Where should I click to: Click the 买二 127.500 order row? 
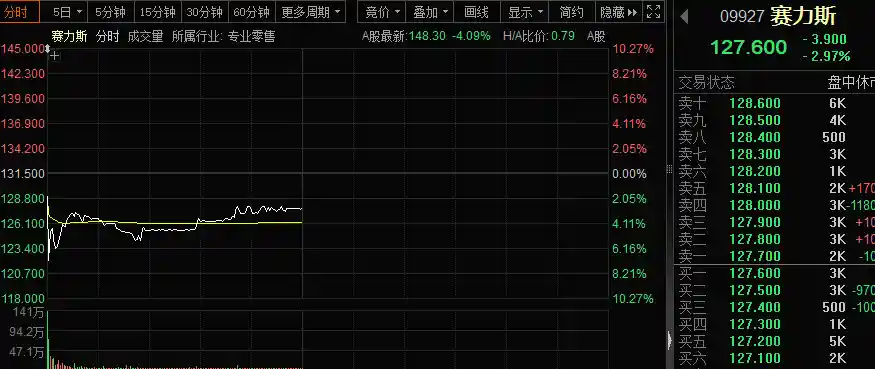coord(775,290)
